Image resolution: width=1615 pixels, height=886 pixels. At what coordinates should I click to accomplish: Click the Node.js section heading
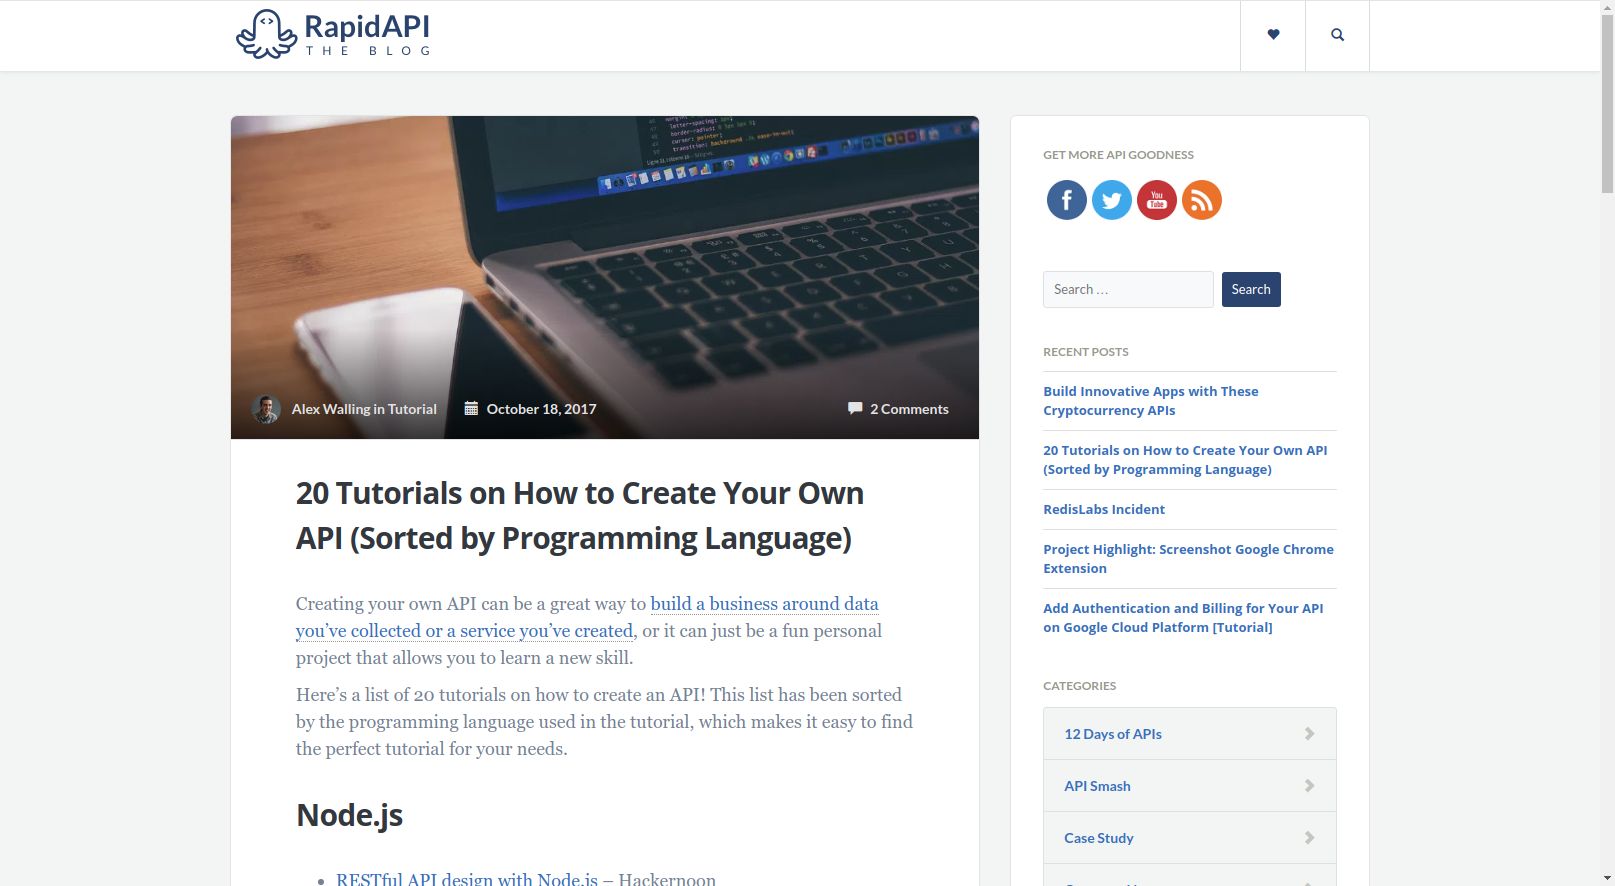tap(349, 815)
